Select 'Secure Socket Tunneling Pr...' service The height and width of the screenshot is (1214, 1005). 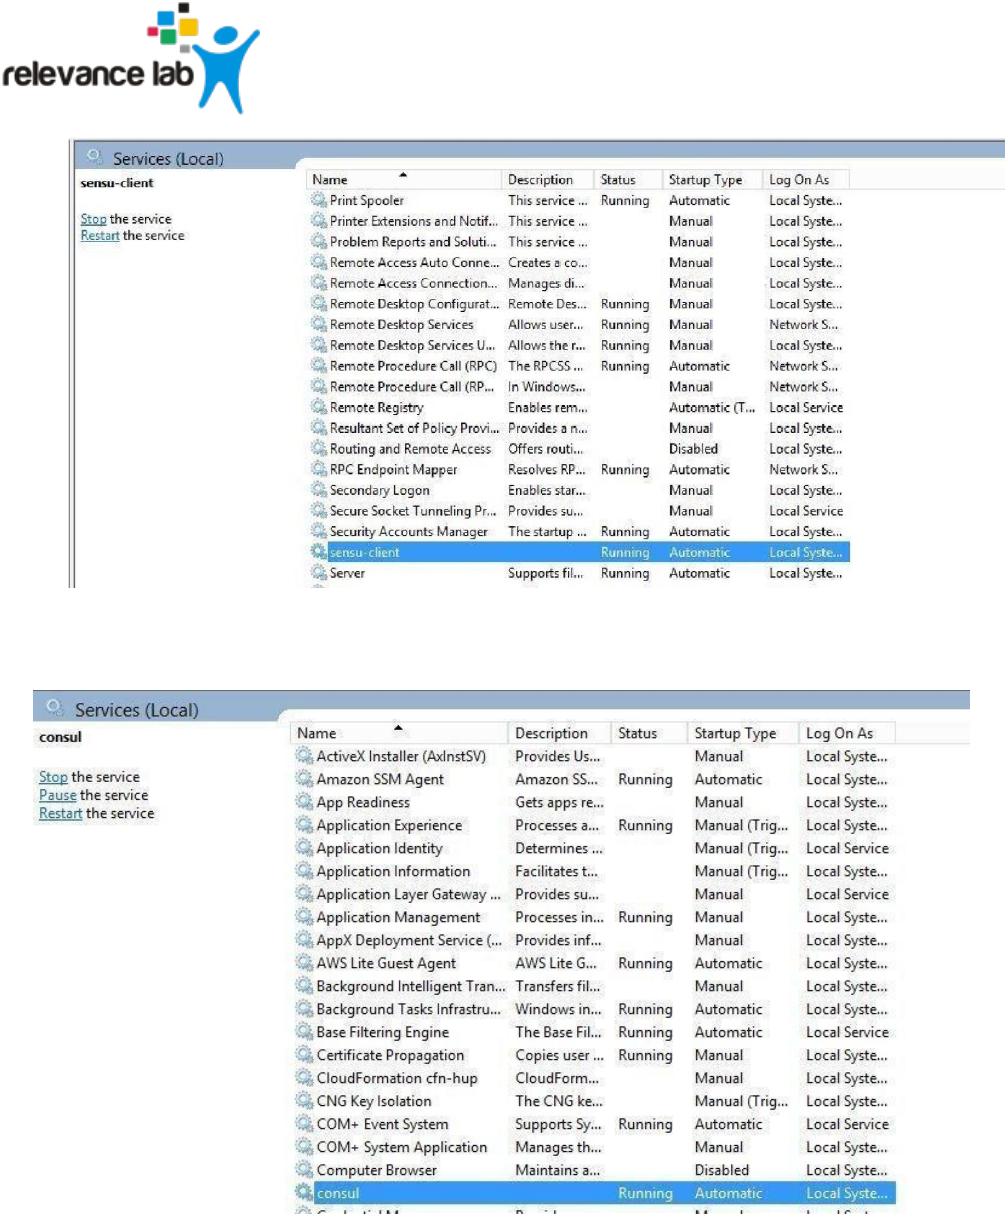point(413,511)
